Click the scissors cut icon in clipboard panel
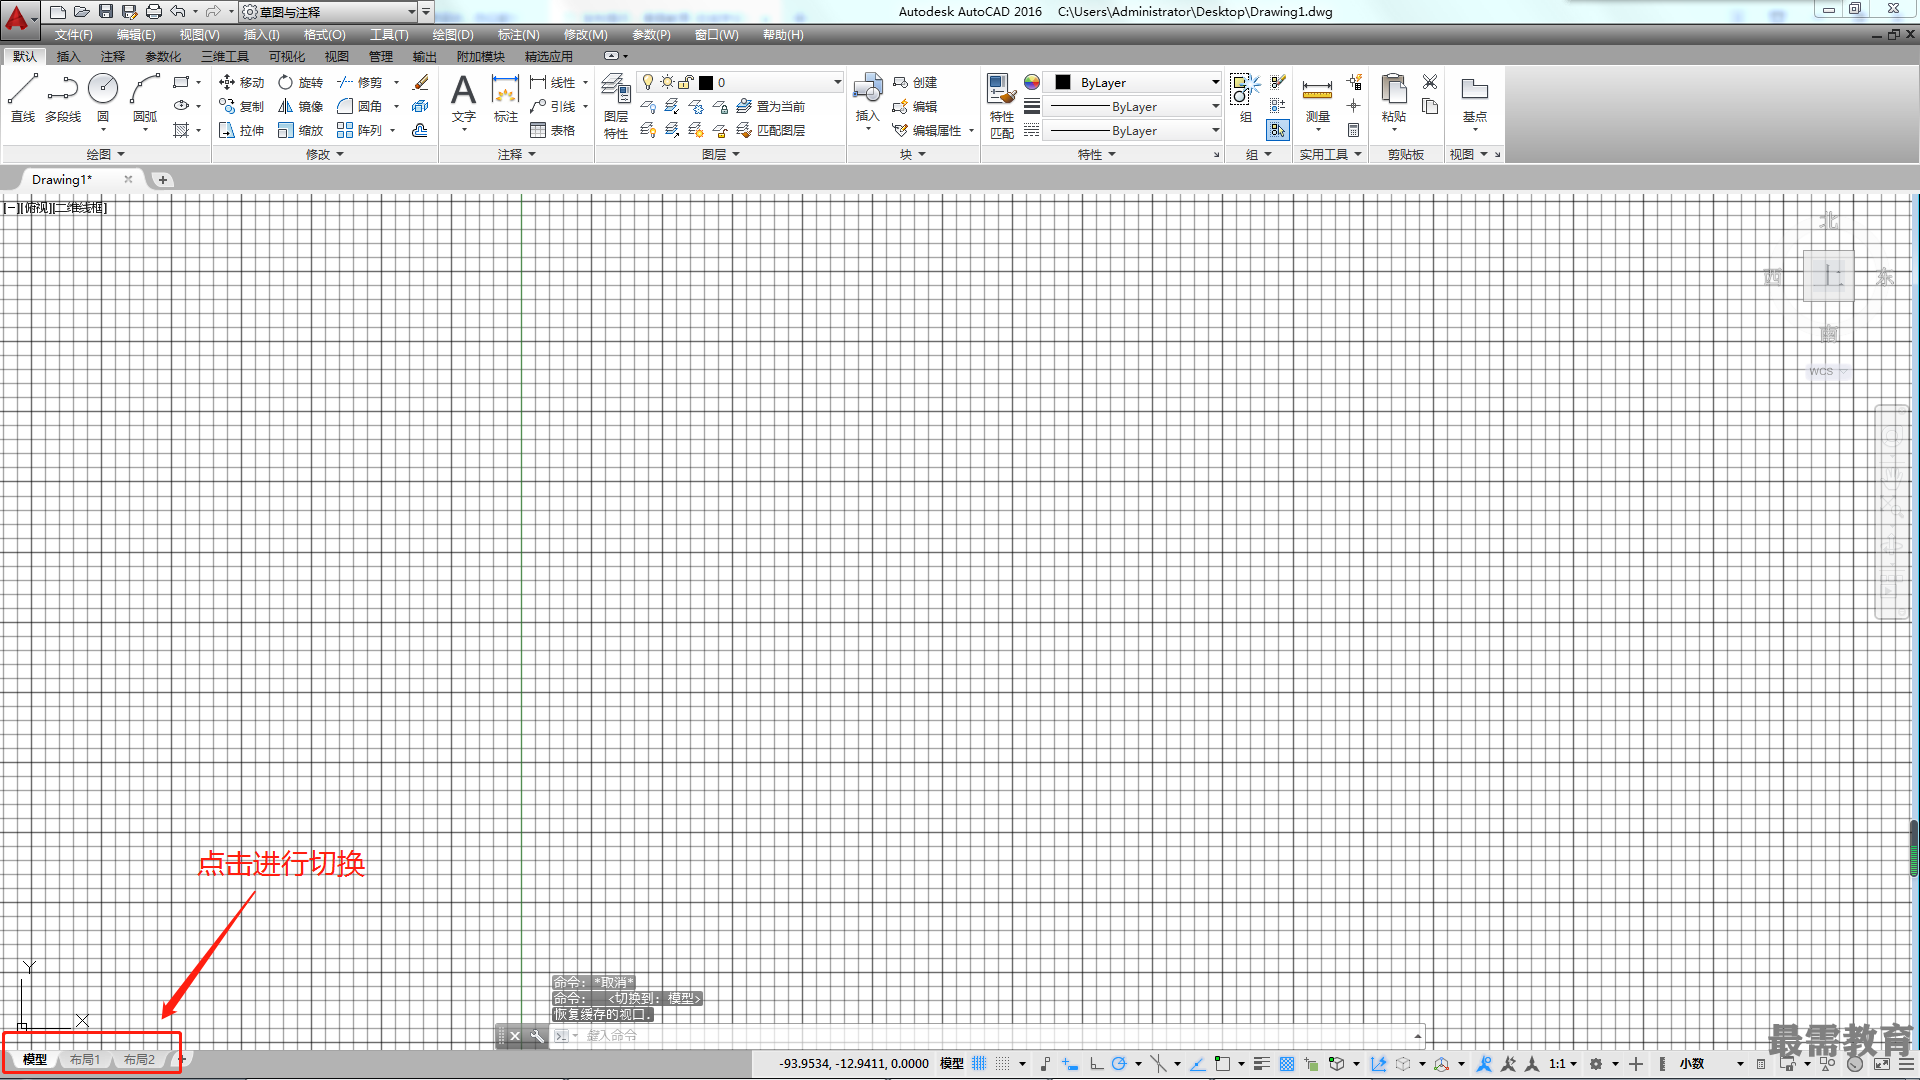This screenshot has height=1080, width=1920. pos(1430,82)
